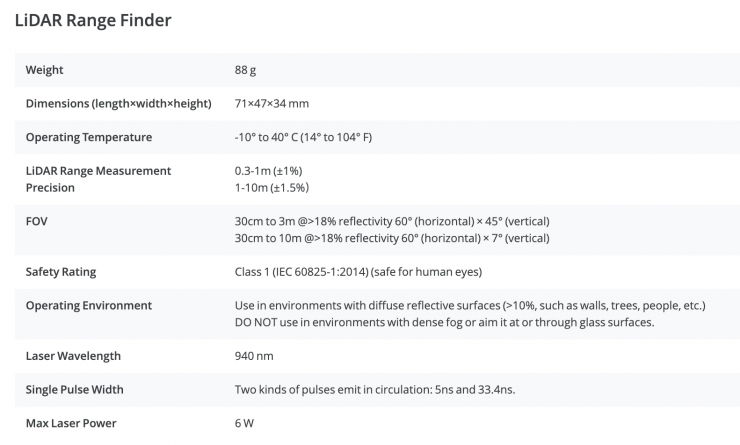740x445 pixels.
Task: Click the 30cm to 10m FOV line
Action: pos(392,238)
